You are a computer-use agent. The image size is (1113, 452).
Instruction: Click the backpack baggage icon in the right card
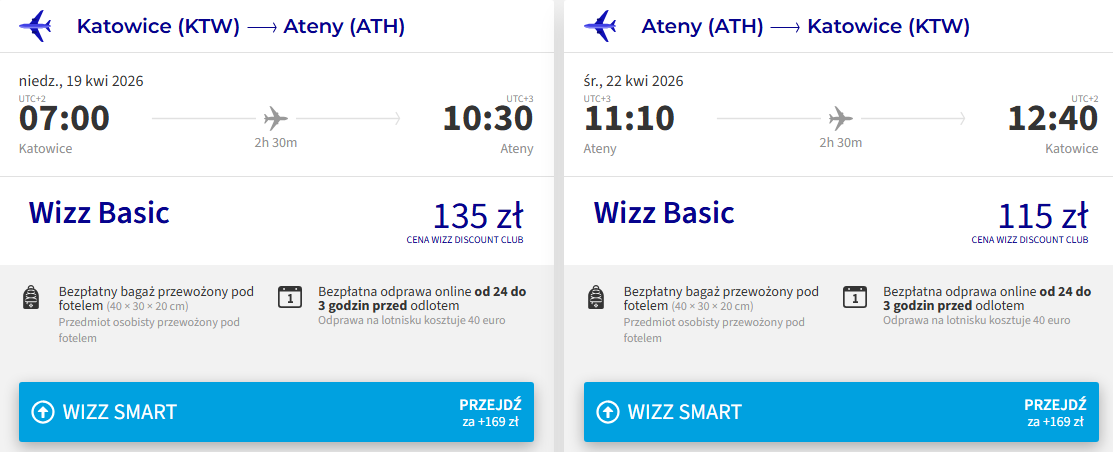595,297
